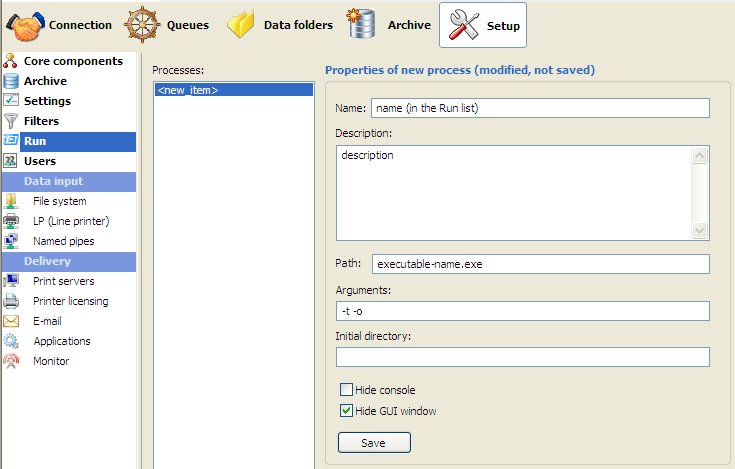
Task: Open the Queues ship wheel icon
Action: pyautogui.click(x=142, y=24)
